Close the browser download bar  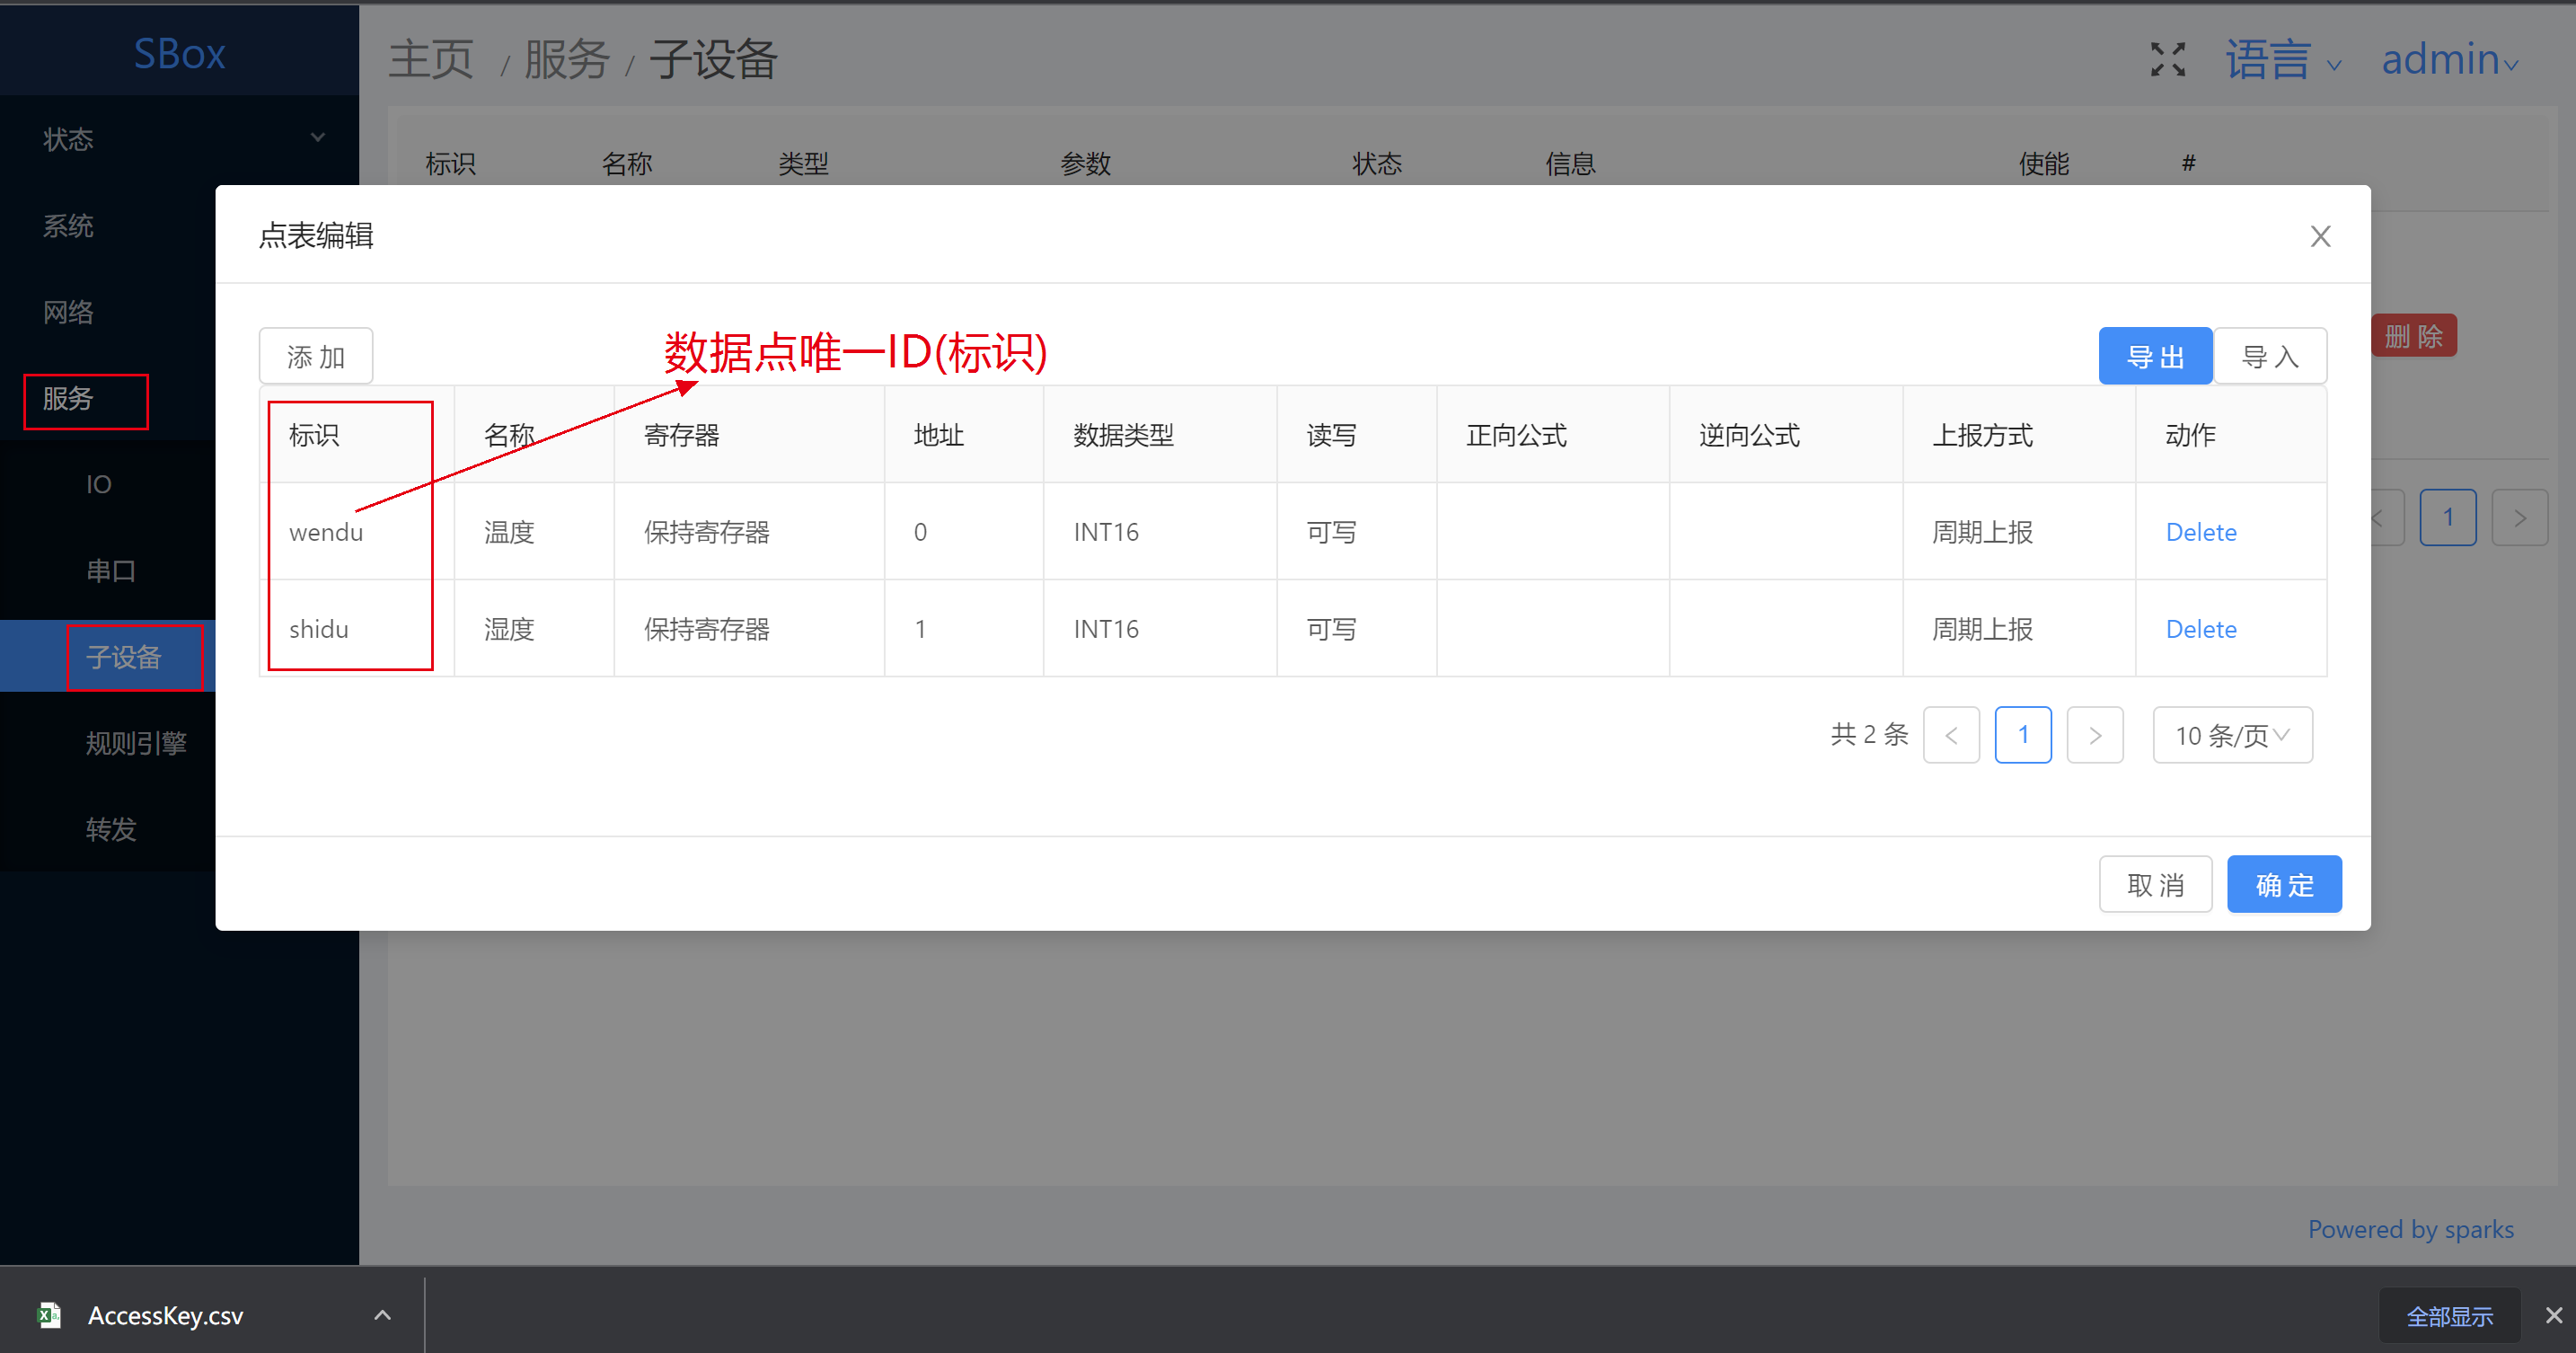pyautogui.click(x=2553, y=1315)
